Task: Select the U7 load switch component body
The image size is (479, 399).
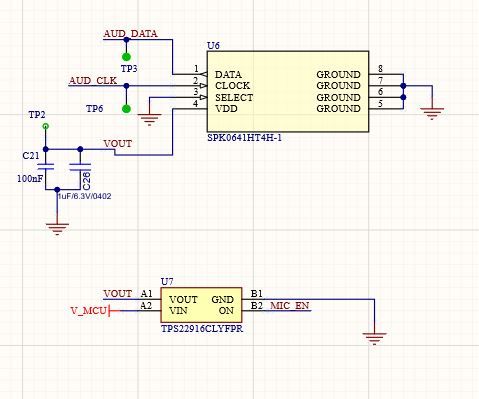Action: (201, 305)
